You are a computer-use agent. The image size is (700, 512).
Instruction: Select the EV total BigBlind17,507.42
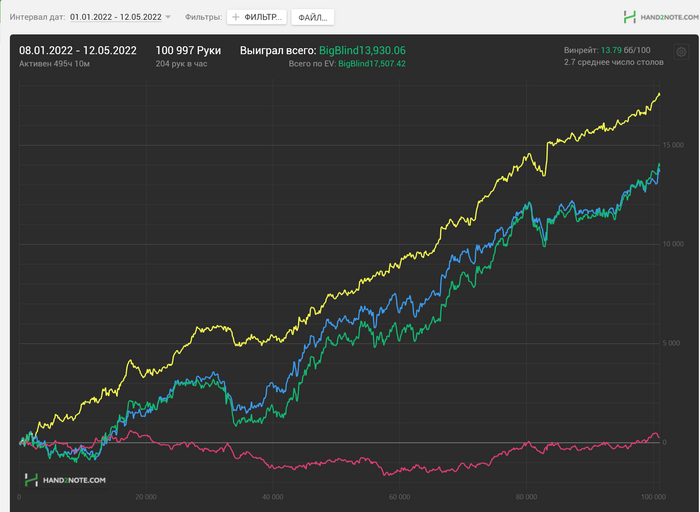(x=372, y=63)
